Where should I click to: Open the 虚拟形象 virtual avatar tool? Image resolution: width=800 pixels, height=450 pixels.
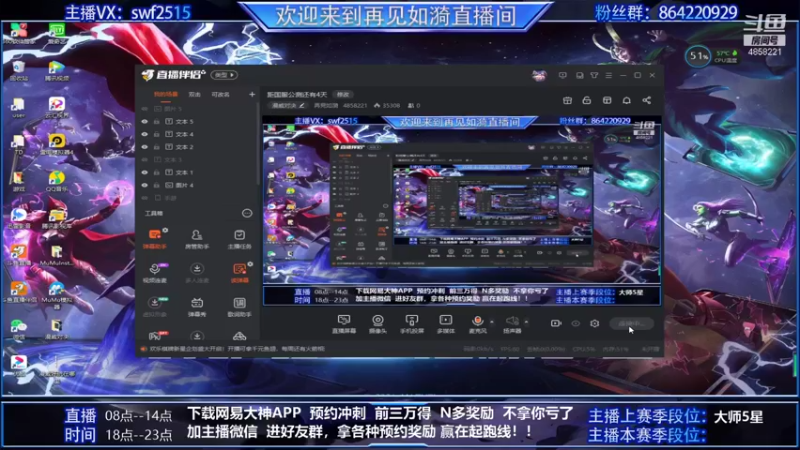(155, 307)
